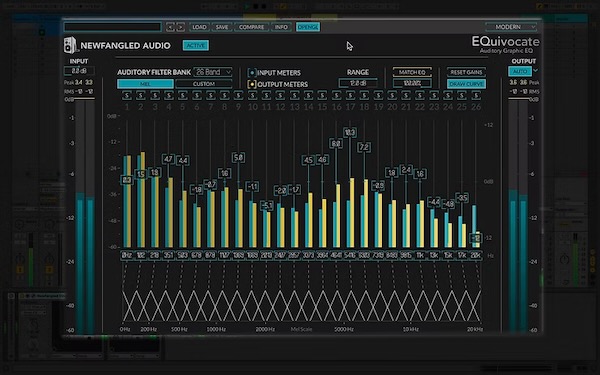The image size is (600, 375).
Task: Click the input gain dB value field
Action: click(x=79, y=71)
